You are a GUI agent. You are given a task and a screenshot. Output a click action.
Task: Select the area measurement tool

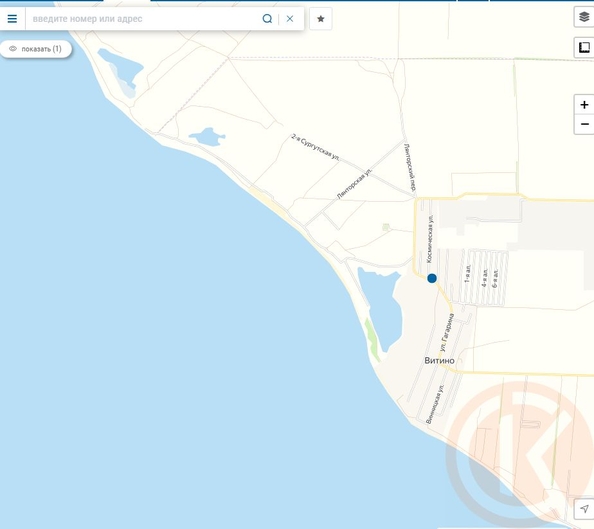[584, 47]
